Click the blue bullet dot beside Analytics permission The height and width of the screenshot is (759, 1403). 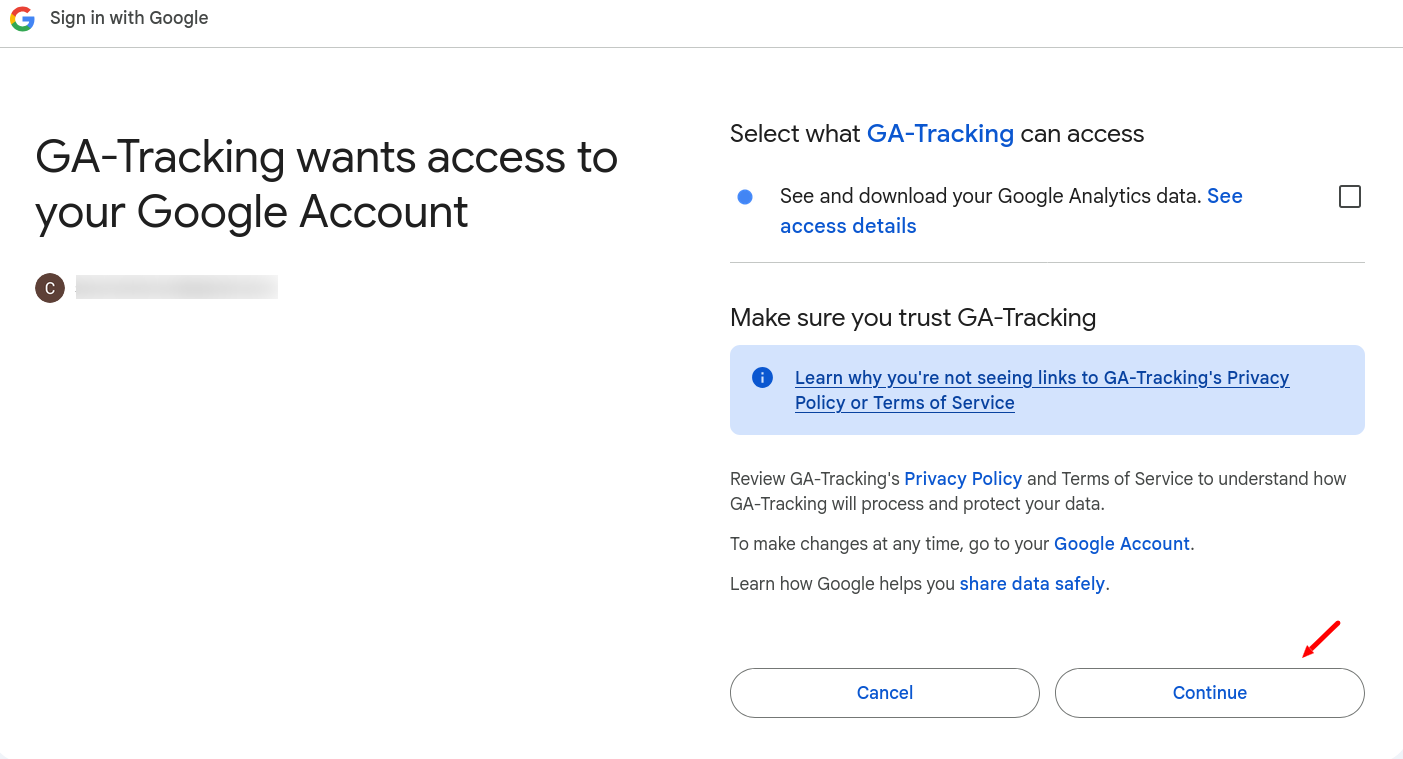coord(745,197)
